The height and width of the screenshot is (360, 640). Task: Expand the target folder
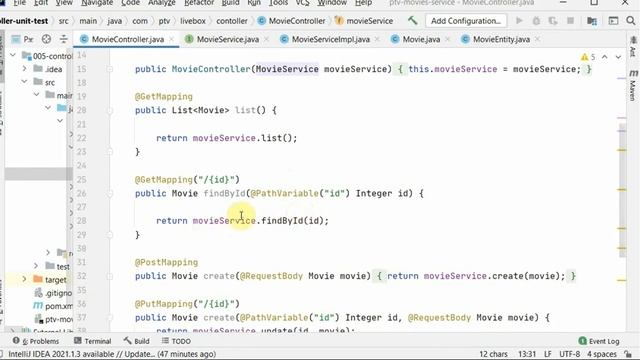pyautogui.click(x=24, y=280)
